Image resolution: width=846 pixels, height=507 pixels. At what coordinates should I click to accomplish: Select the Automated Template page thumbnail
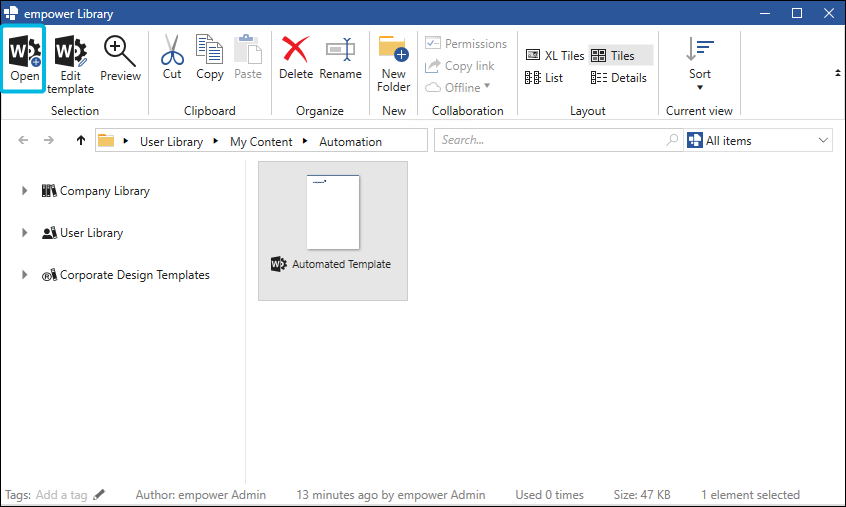(x=333, y=212)
